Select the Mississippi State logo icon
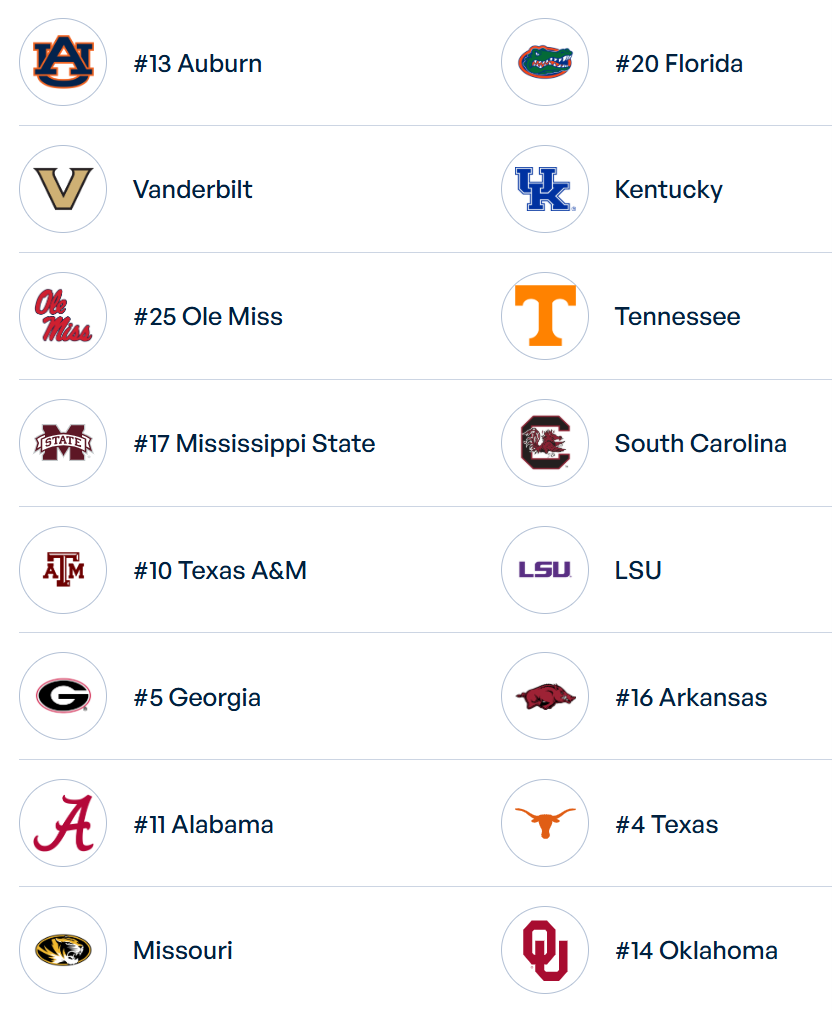Image resolution: width=832 pixels, height=1013 pixels. pyautogui.click(x=63, y=443)
